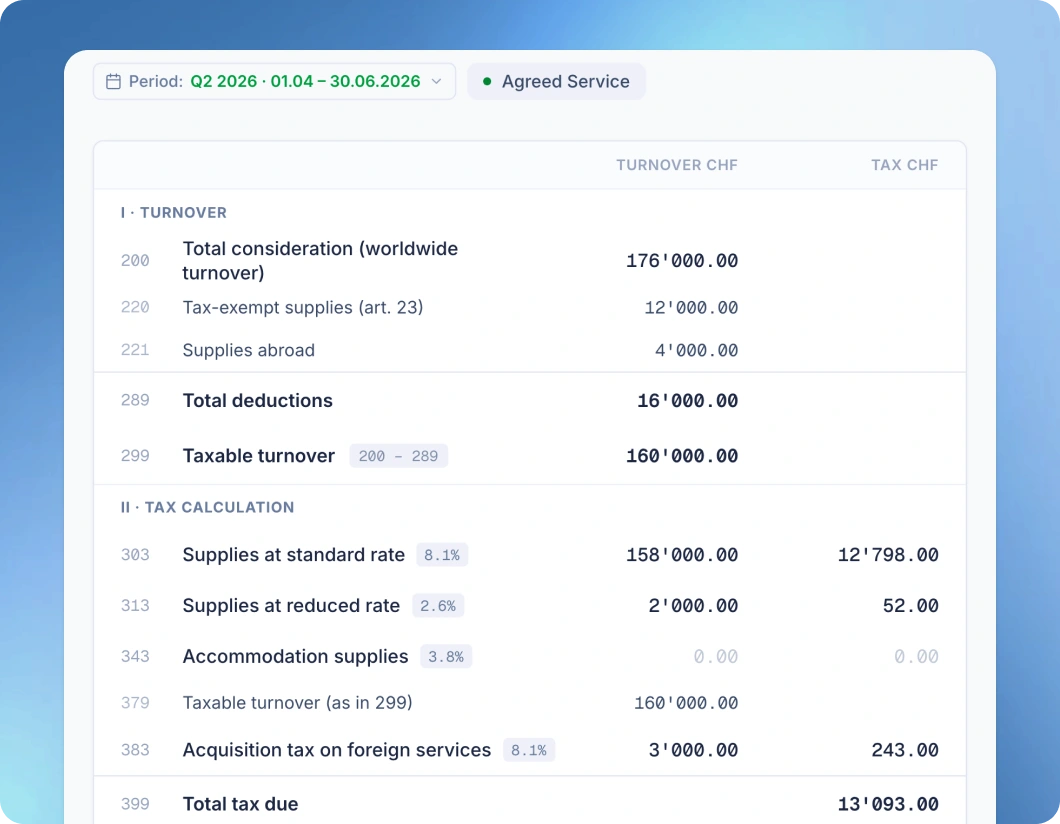Open the Period Q2 2026 dropdown
This screenshot has width=1060, height=824.
click(274, 82)
